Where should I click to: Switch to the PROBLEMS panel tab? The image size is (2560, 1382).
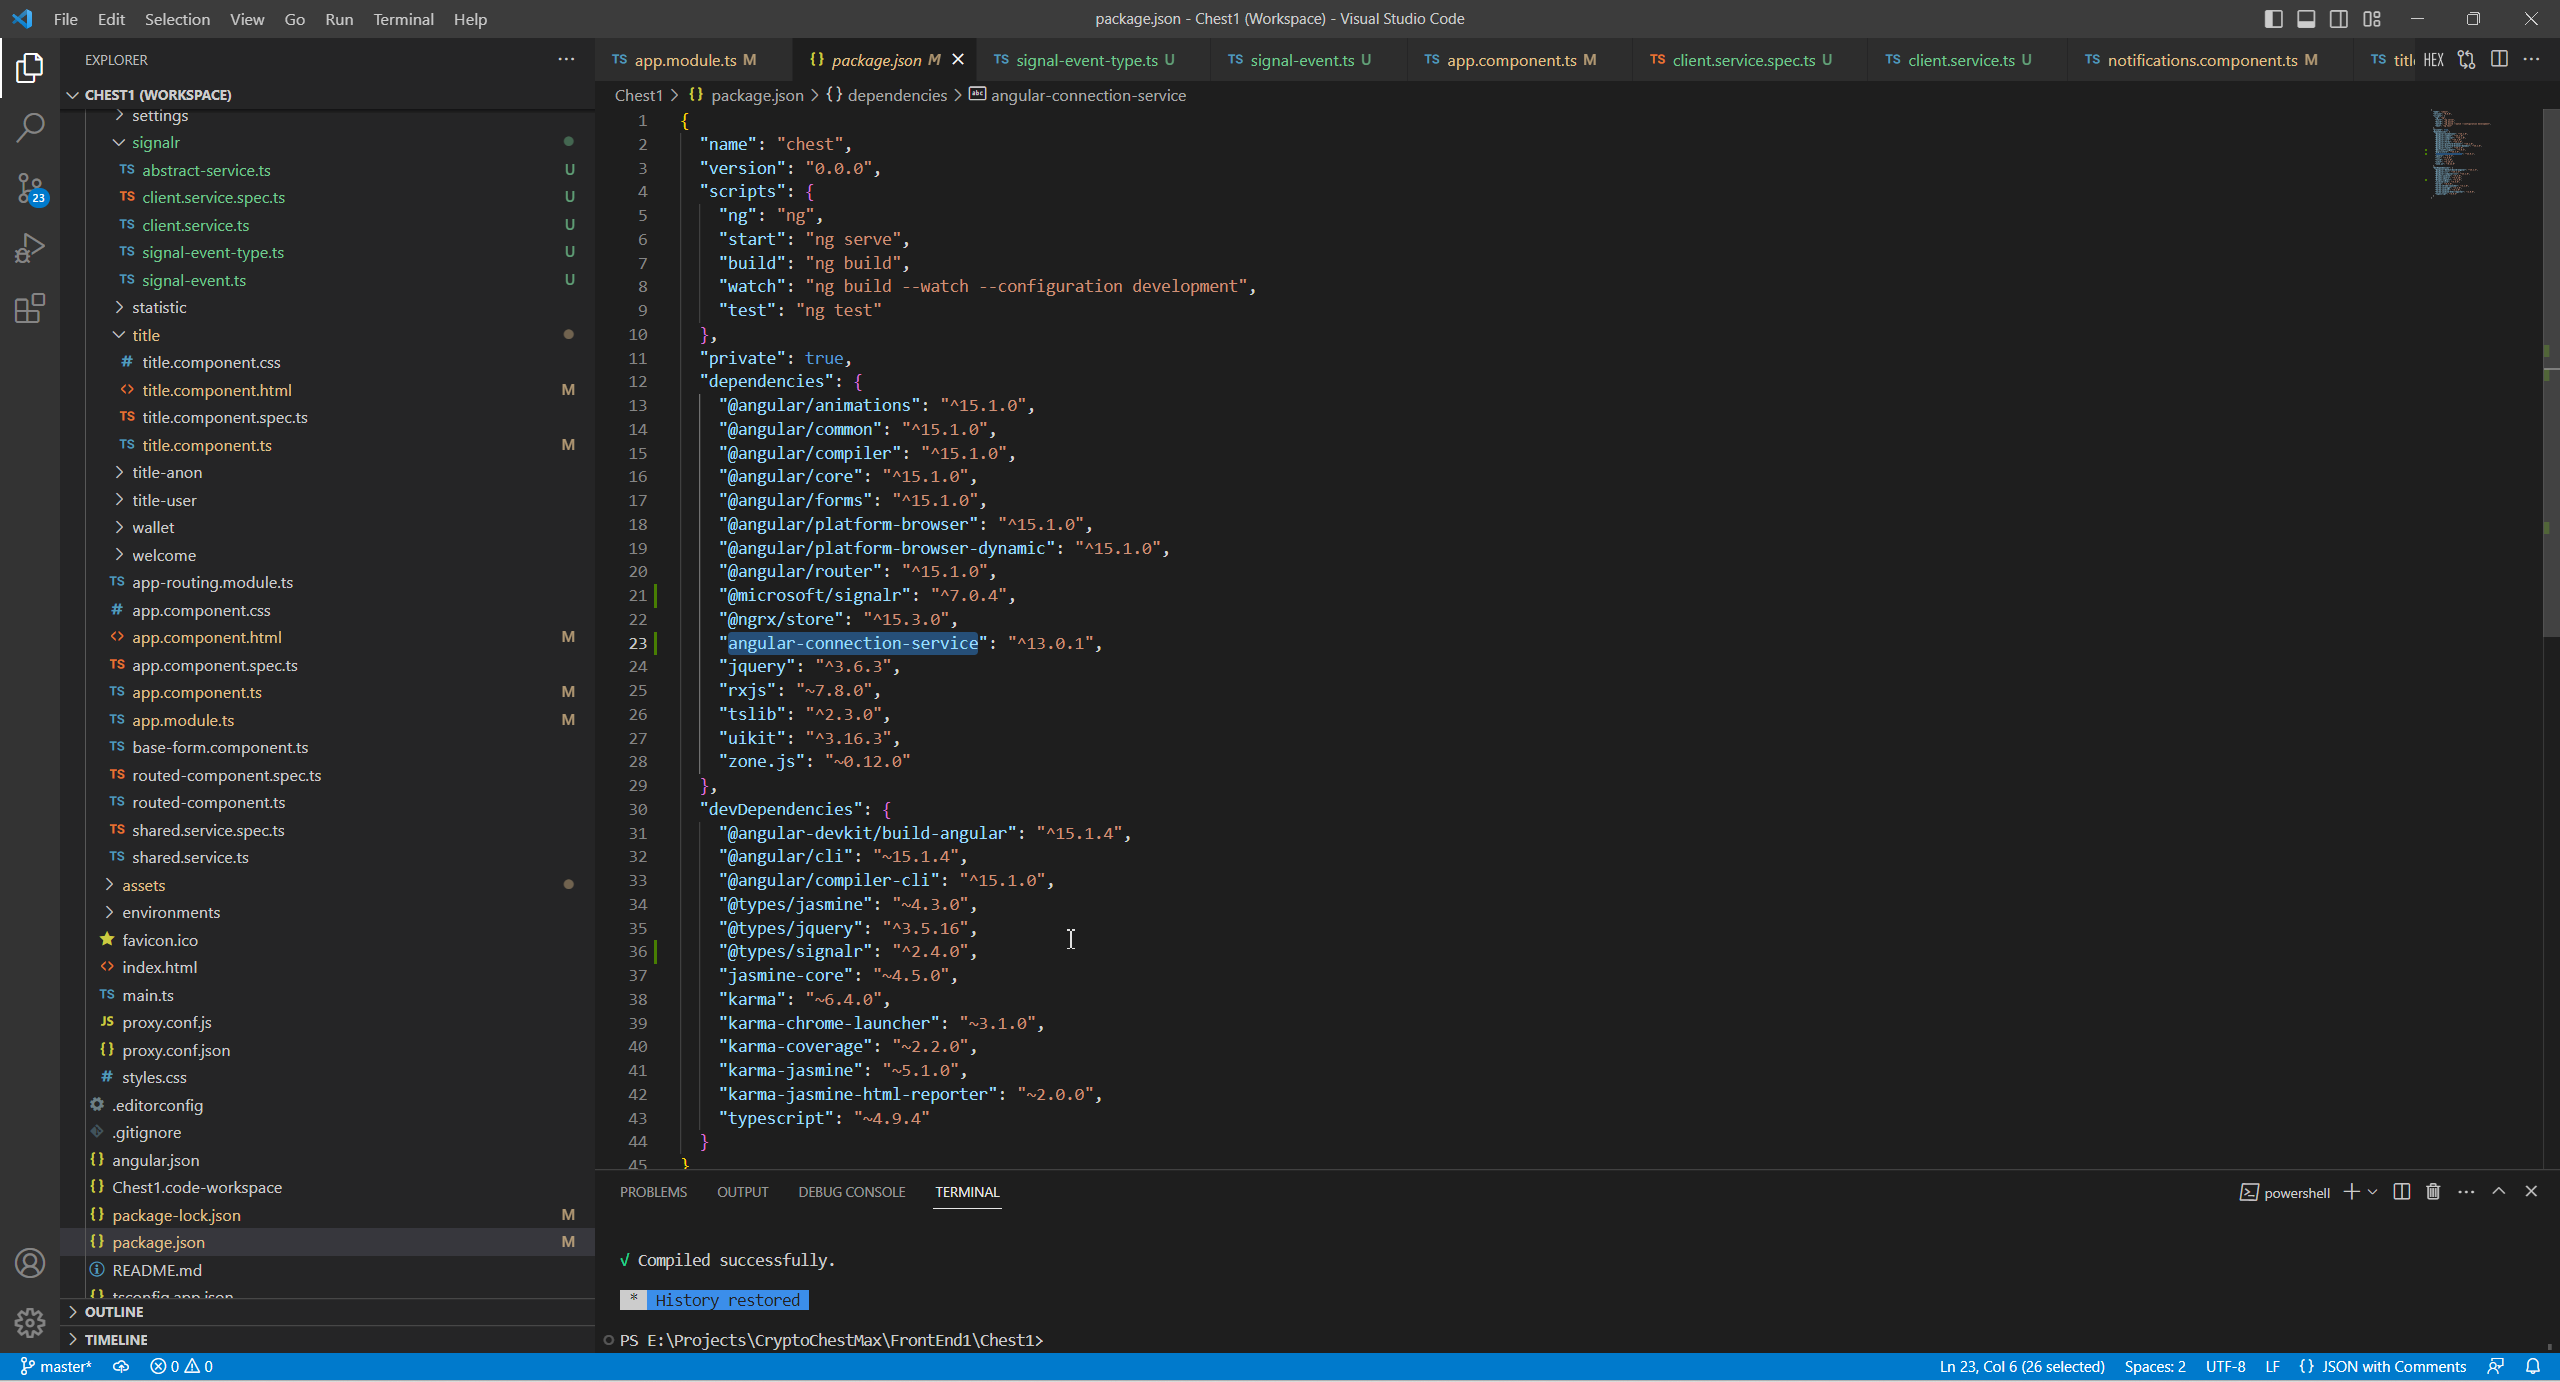pos(653,1192)
